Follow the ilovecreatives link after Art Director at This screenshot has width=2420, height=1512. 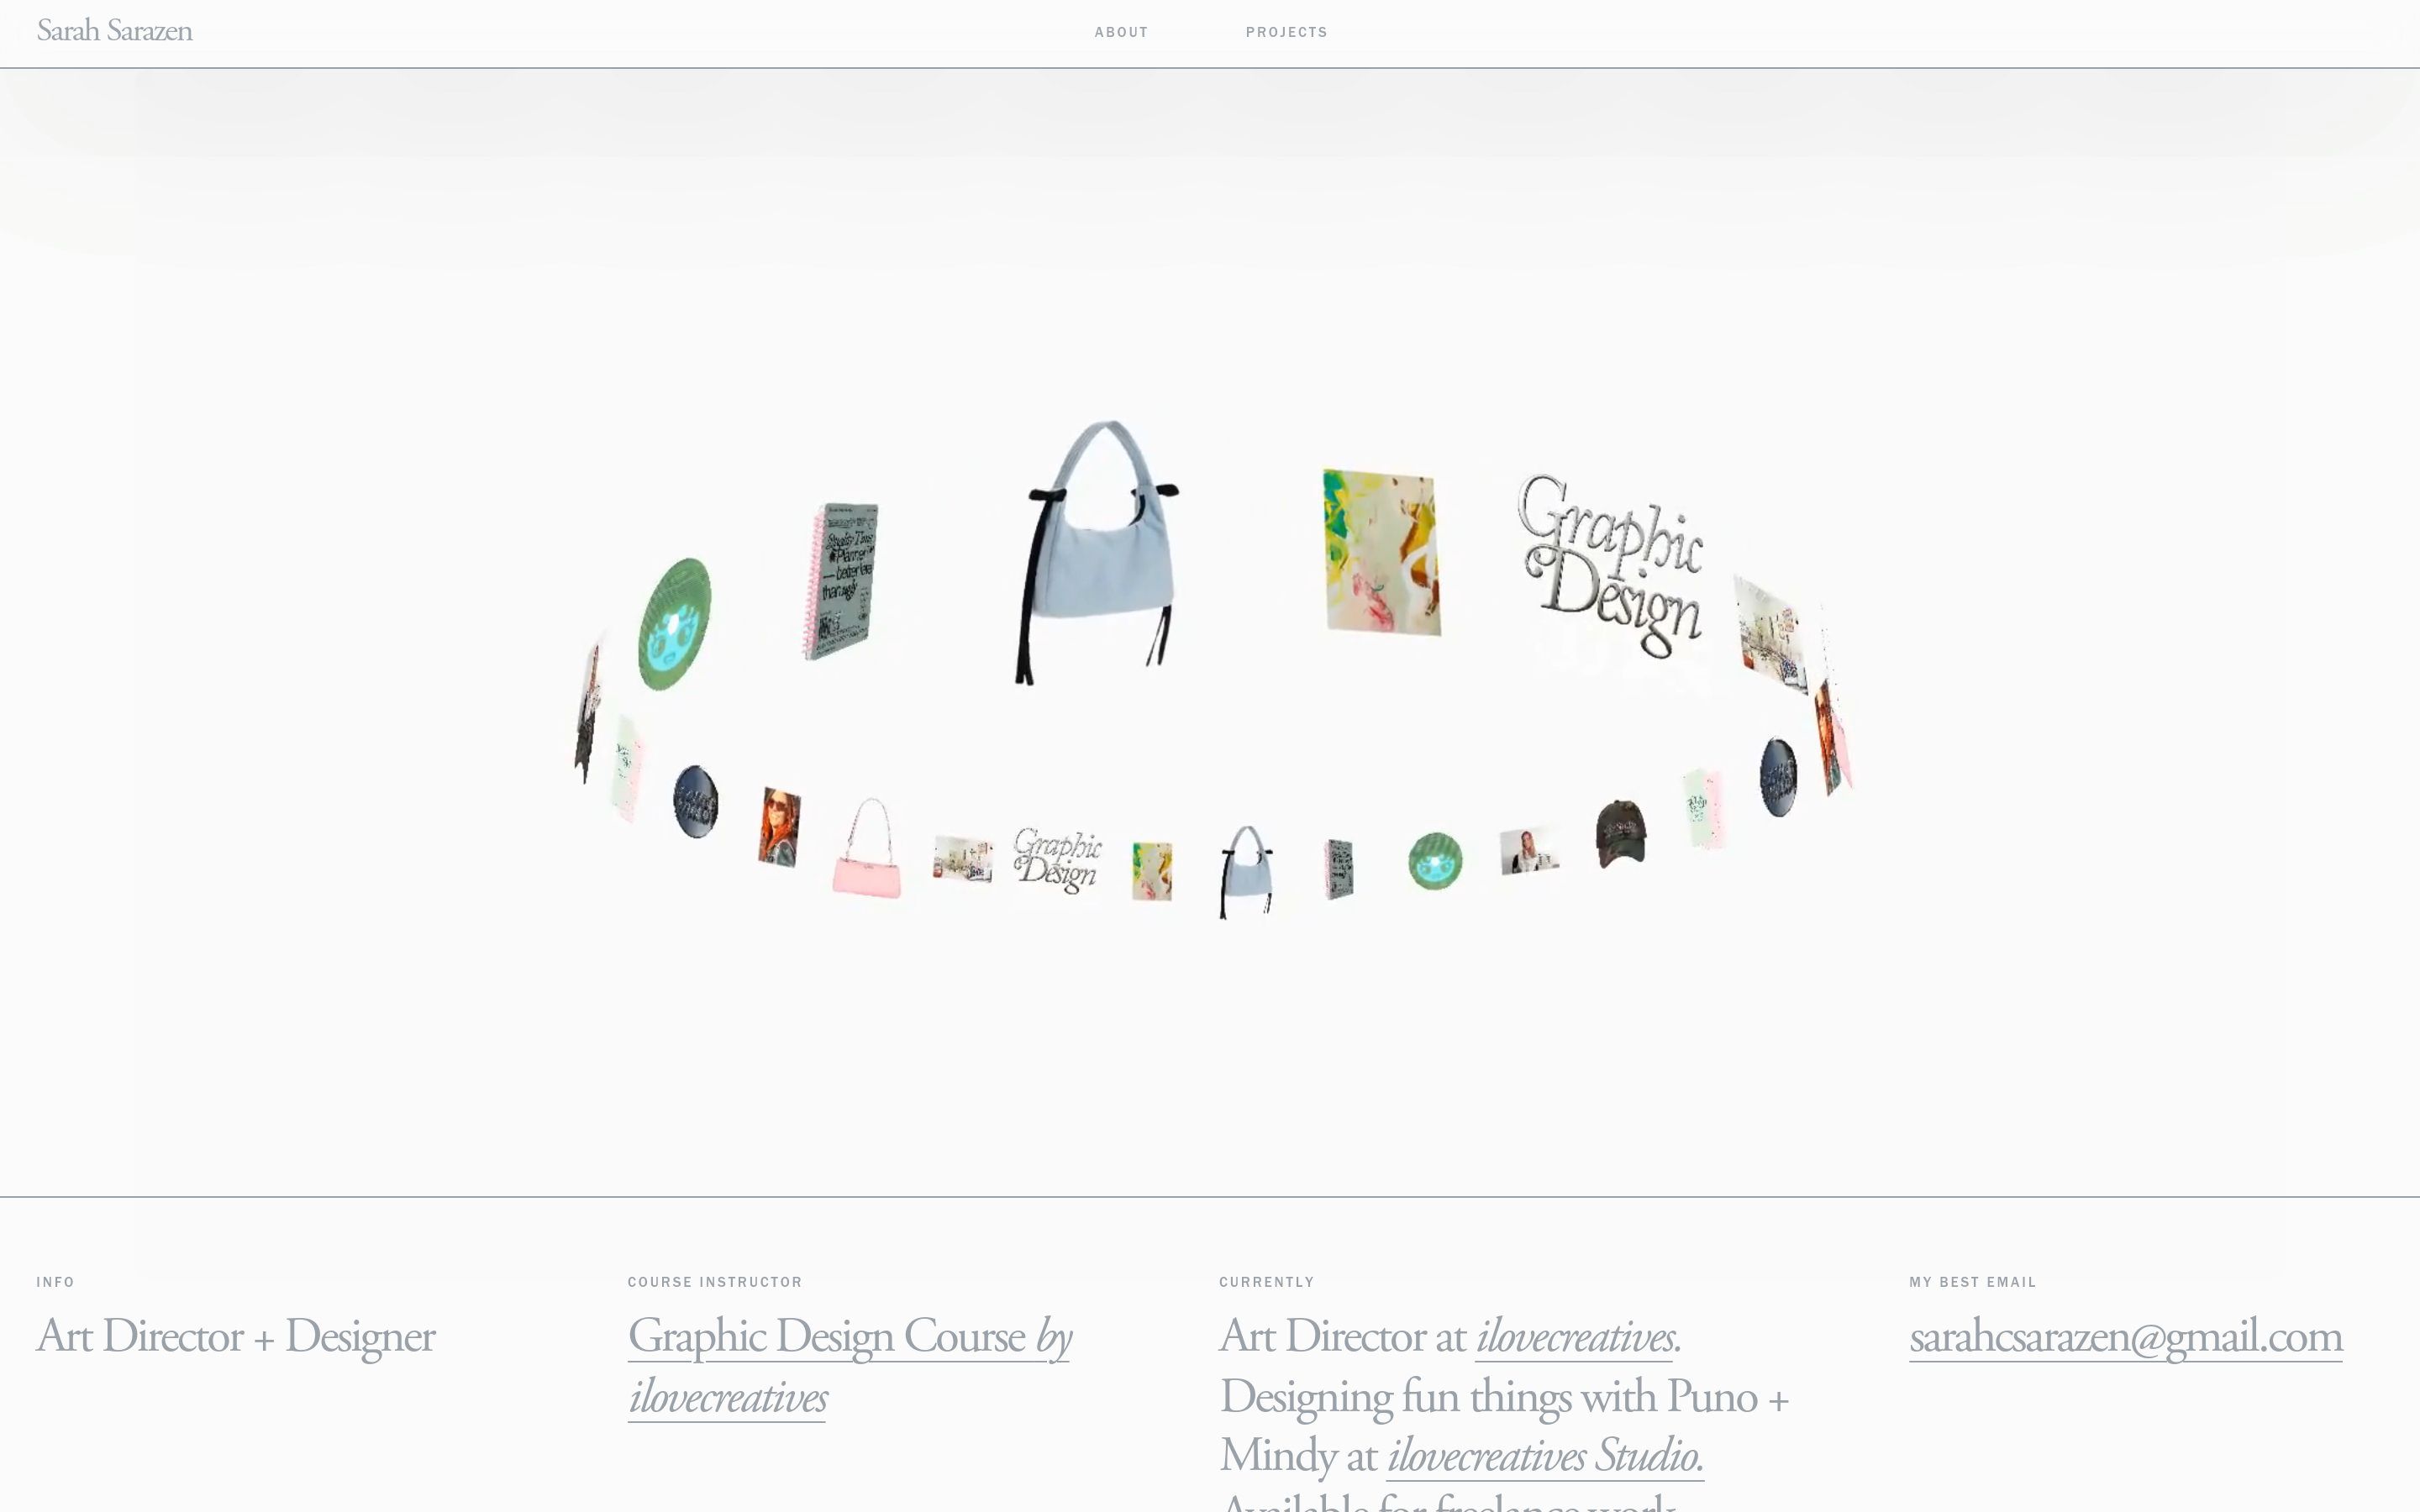[x=1574, y=1337]
